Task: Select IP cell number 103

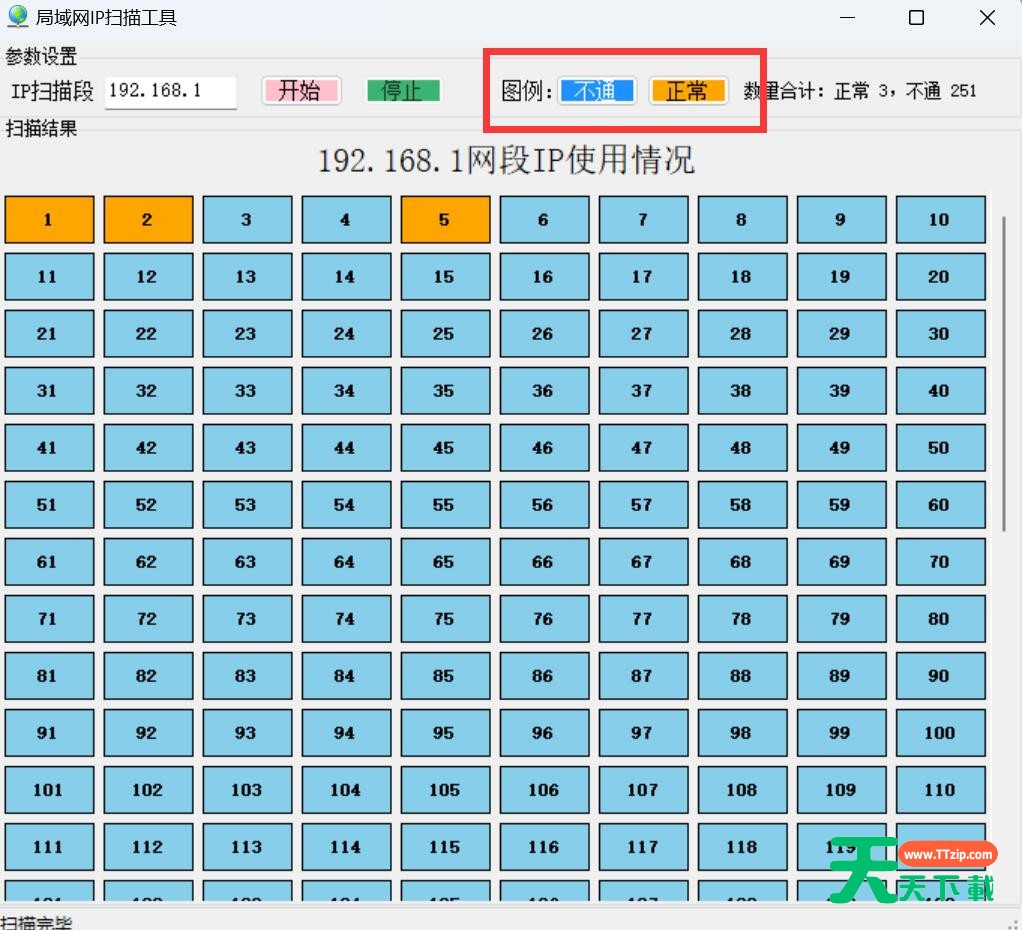Action: [x=247, y=790]
